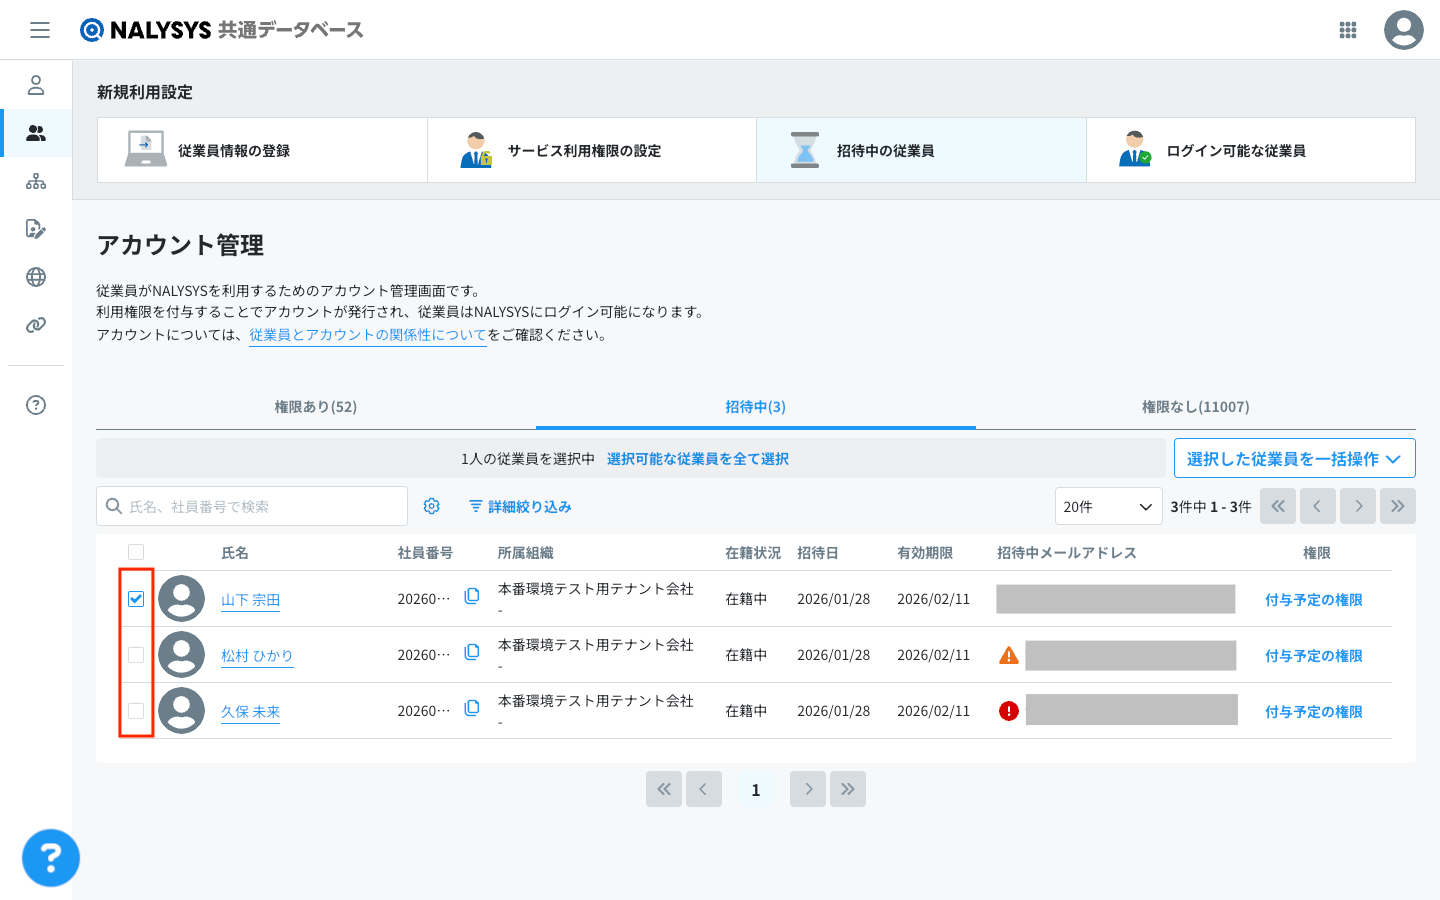Expand the 選択した従業員を一括操作 dropdown
Image resolution: width=1440 pixels, height=900 pixels.
click(1294, 459)
